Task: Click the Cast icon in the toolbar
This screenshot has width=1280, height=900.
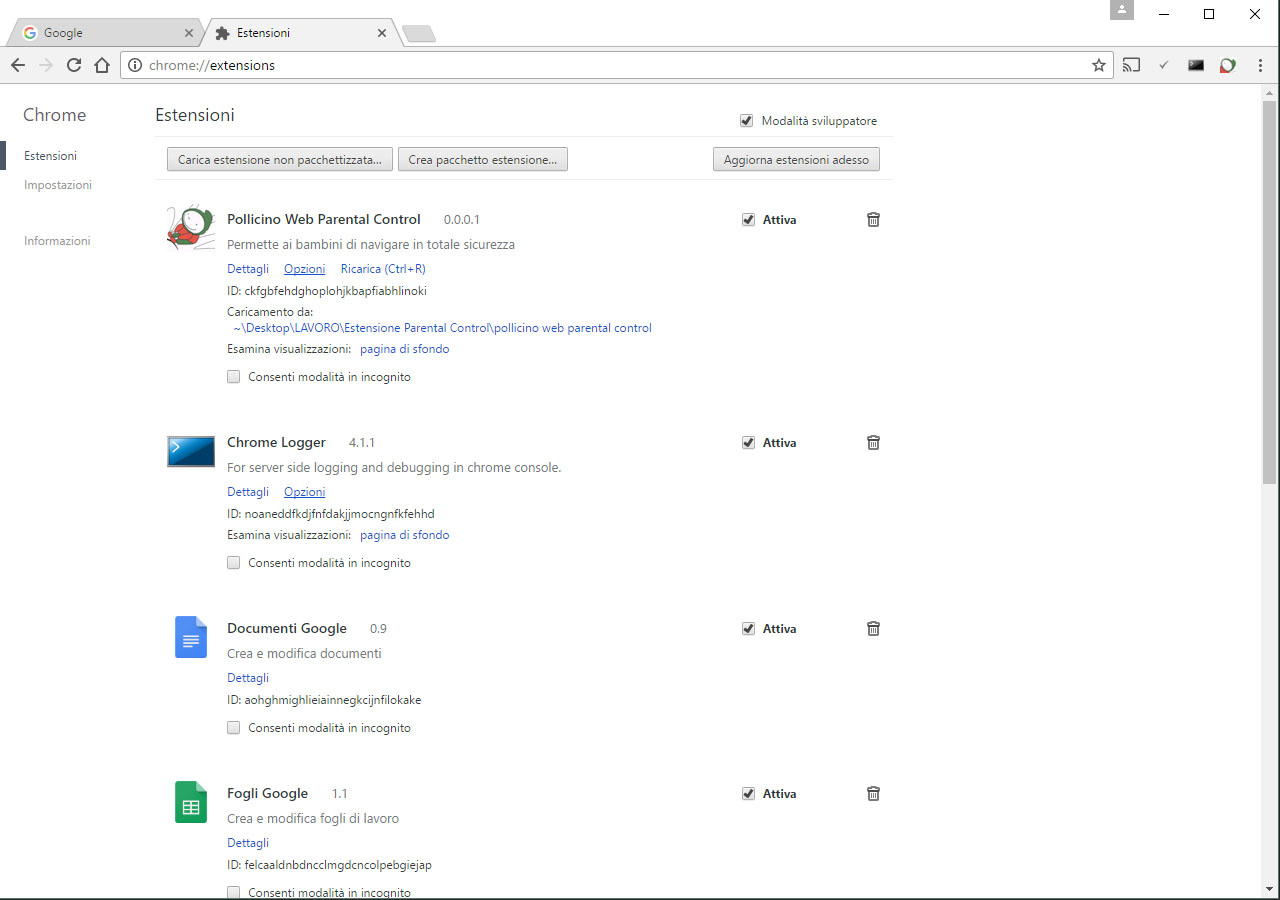Action: pyautogui.click(x=1131, y=65)
